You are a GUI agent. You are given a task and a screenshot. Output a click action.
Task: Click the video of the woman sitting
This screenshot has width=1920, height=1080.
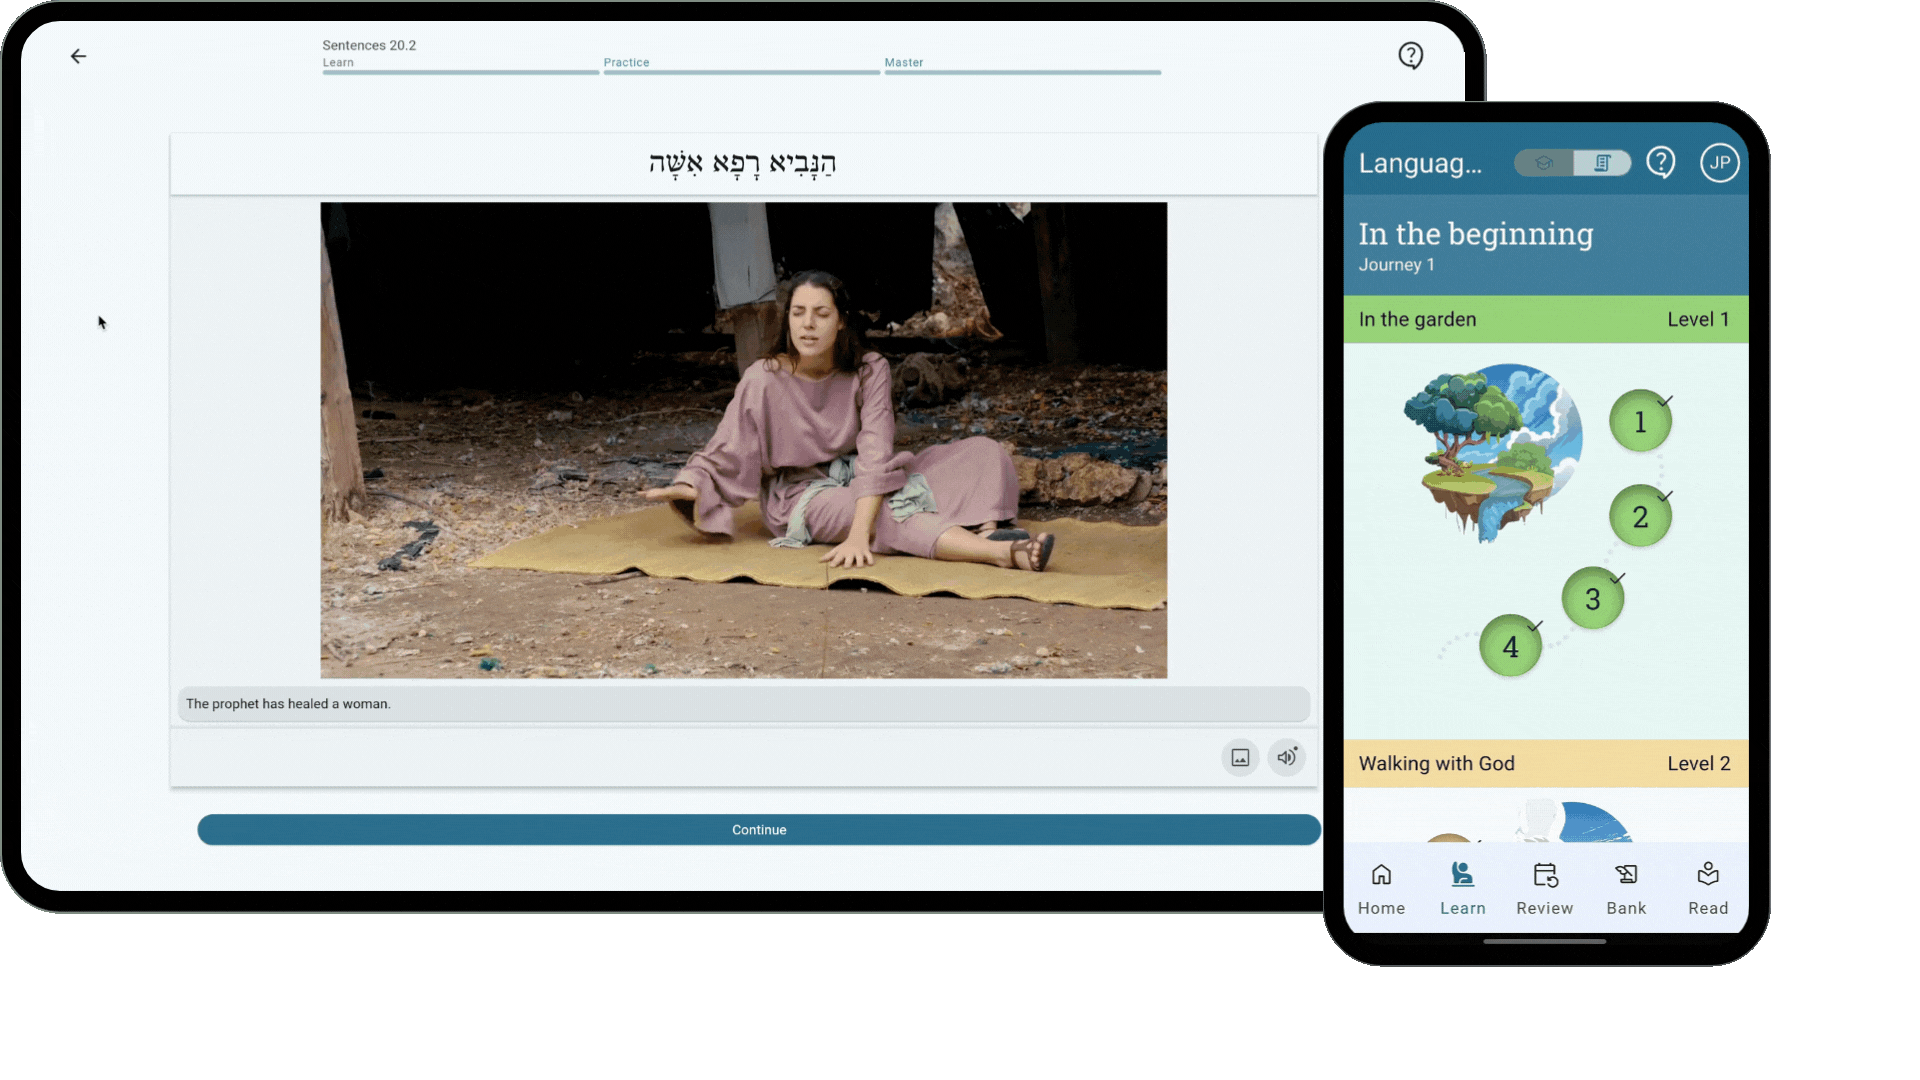pyautogui.click(x=743, y=440)
